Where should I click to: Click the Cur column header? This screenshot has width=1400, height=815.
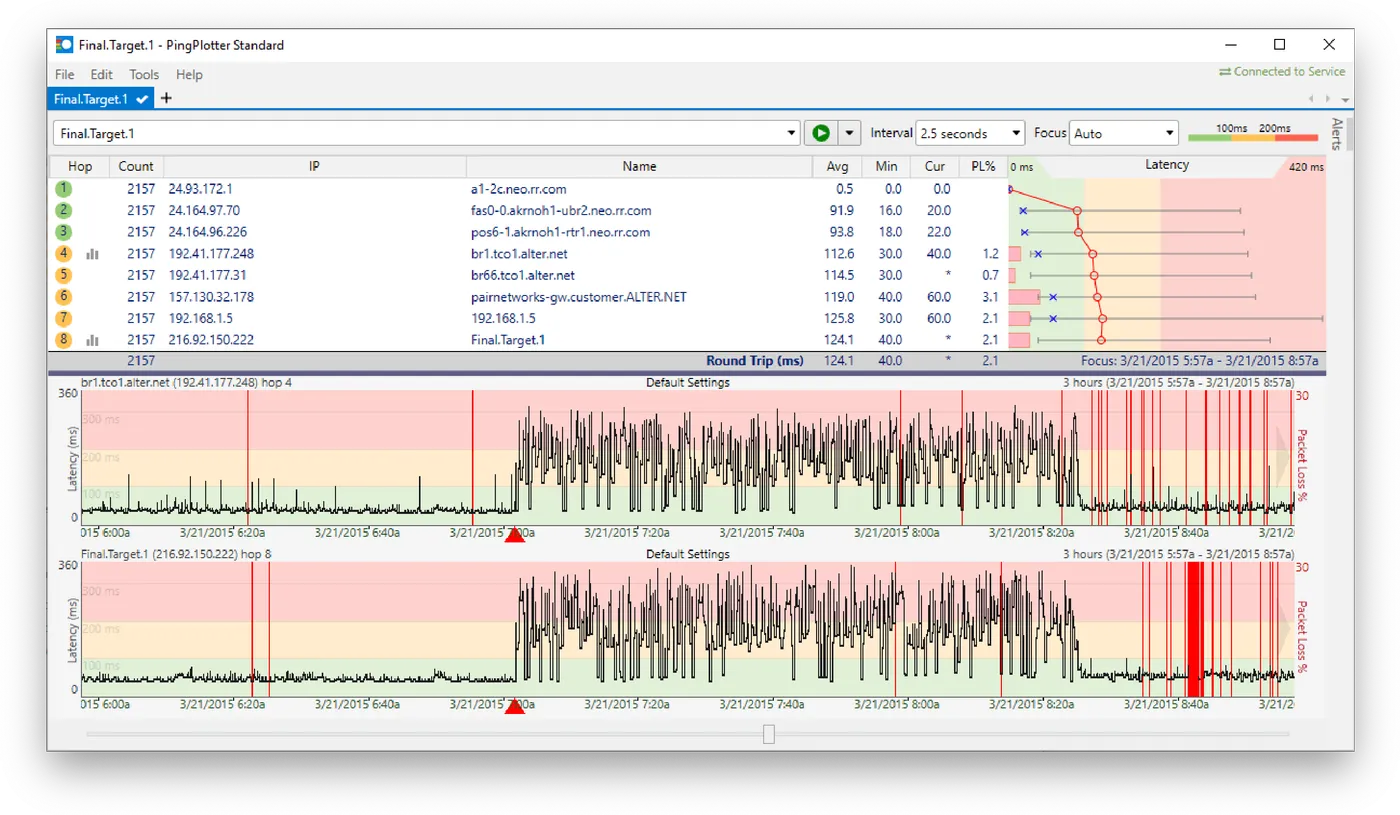pos(935,166)
